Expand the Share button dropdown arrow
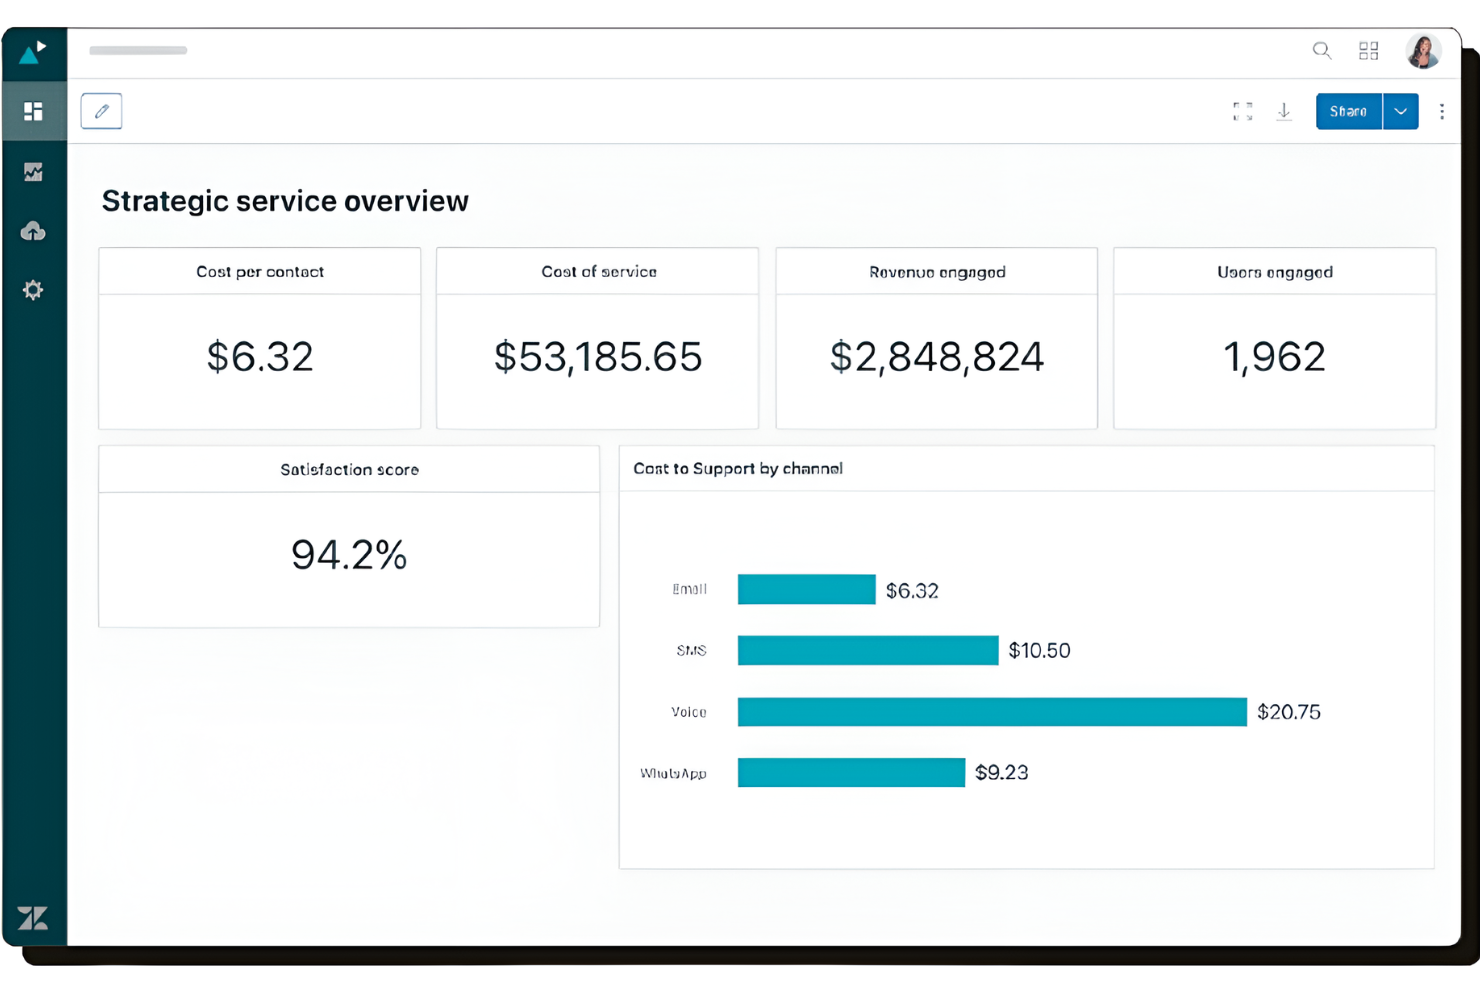1480x987 pixels. [1400, 111]
